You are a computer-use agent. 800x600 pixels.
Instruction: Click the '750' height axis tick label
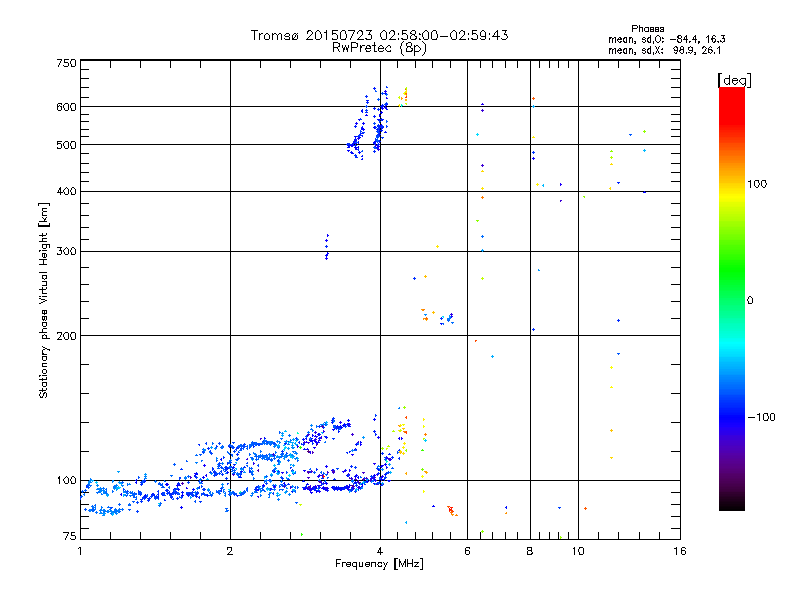coord(66,63)
